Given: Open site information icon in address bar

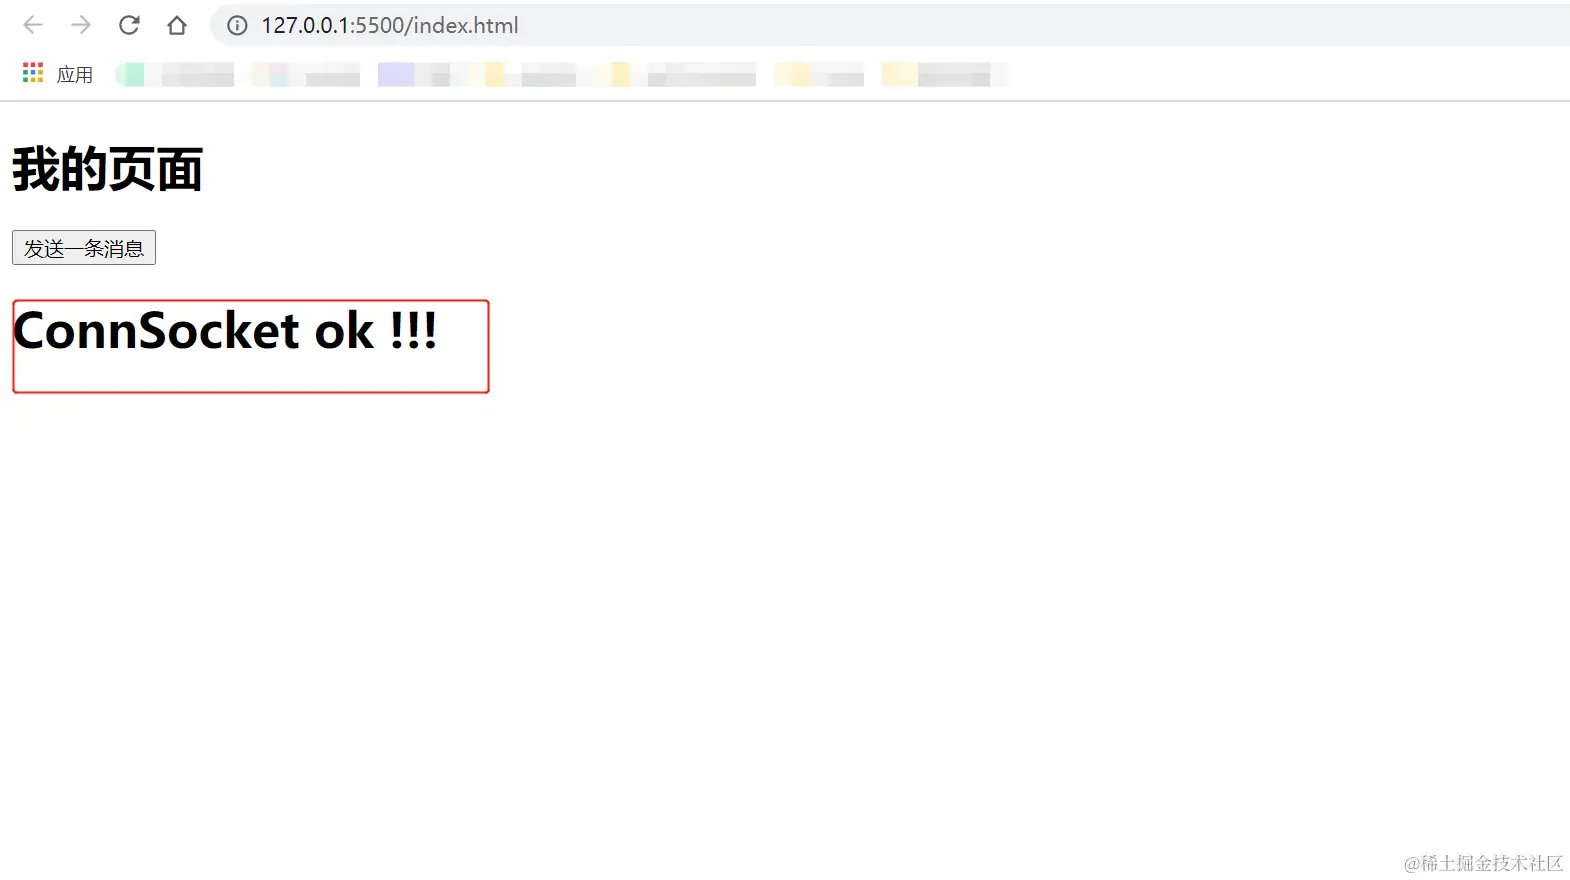Looking at the screenshot, I should coord(237,26).
